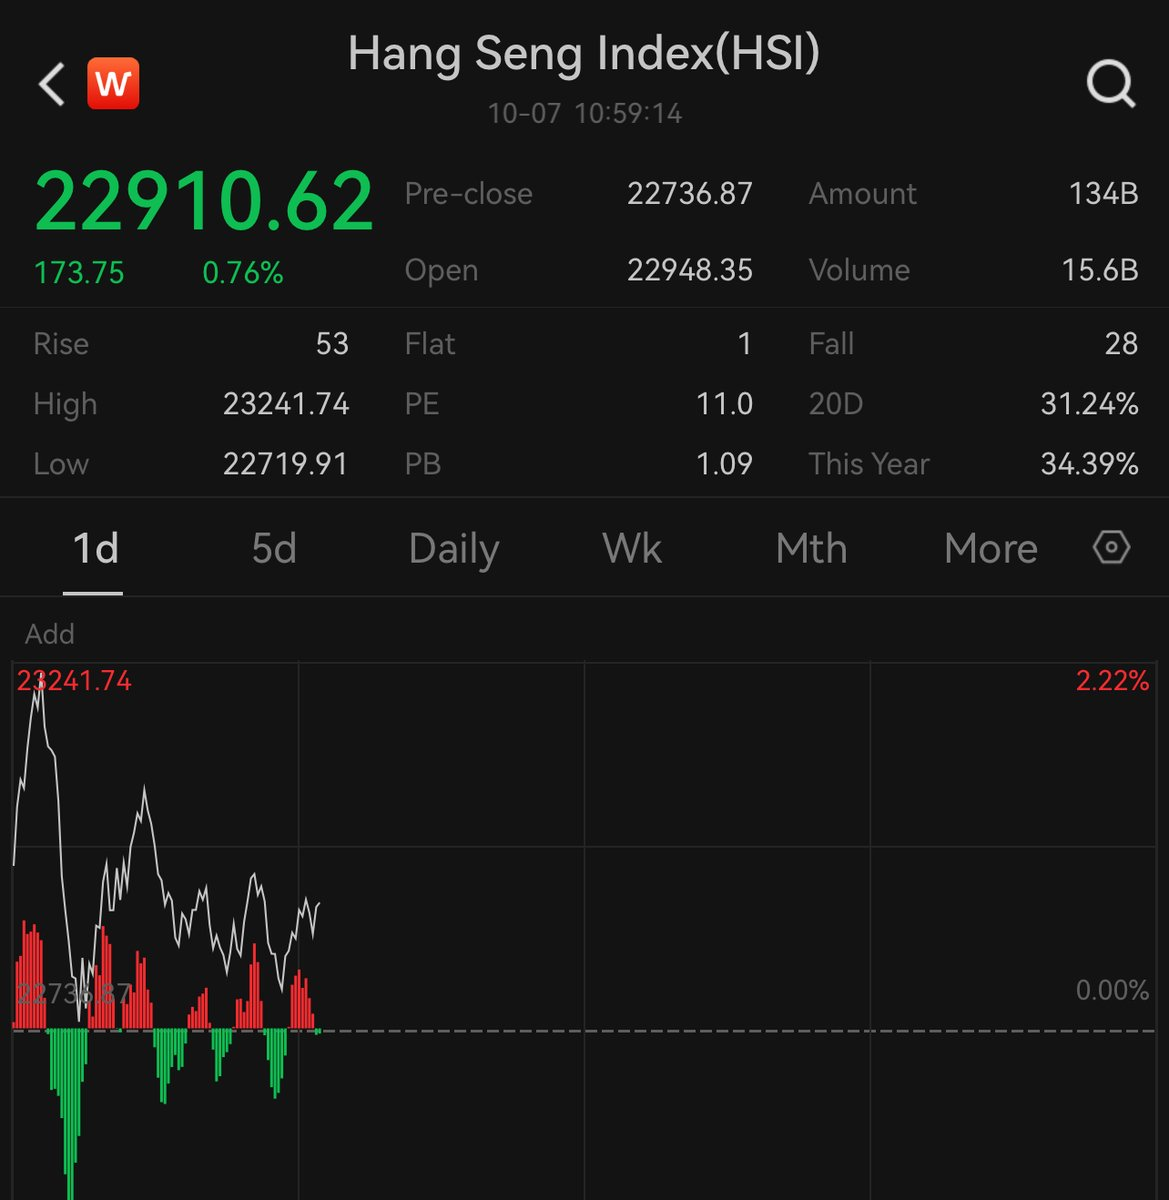1169x1200 pixels.
Task: Tap the Hang Seng Index(HSI) title
Action: click(x=584, y=53)
